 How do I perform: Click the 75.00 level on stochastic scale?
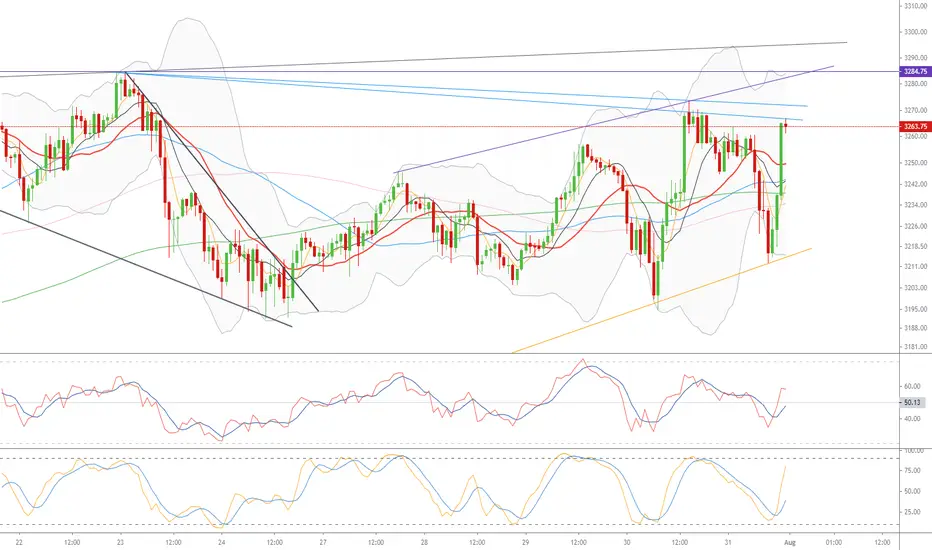pyautogui.click(x=912, y=471)
